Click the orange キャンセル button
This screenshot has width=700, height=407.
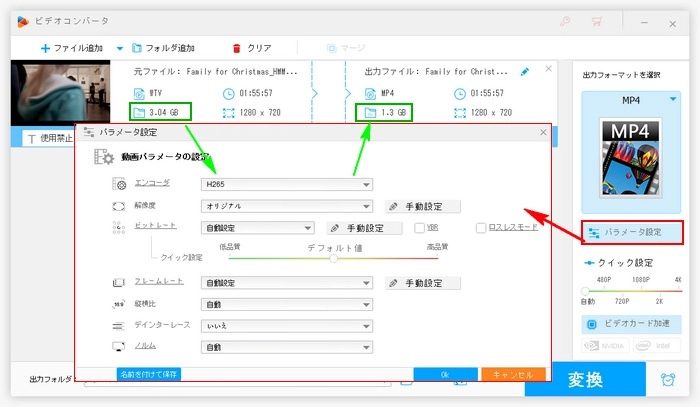[x=513, y=374]
